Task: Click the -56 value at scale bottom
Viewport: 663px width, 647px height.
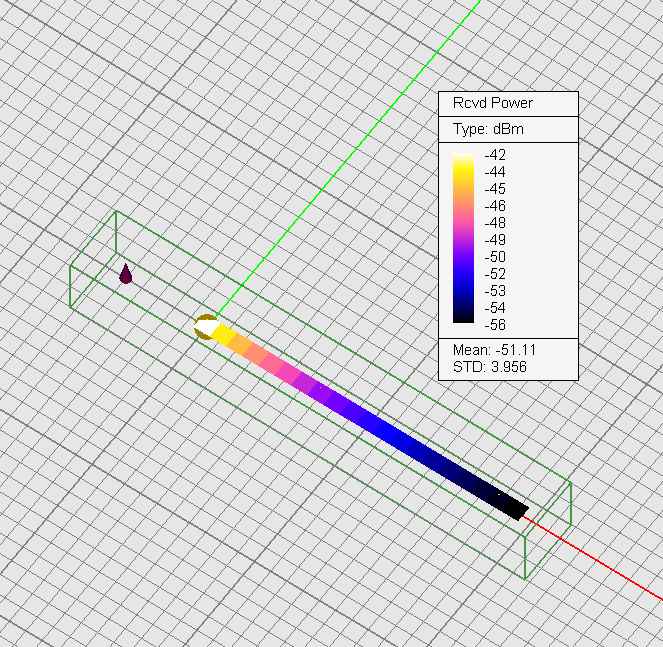Action: tap(494, 324)
